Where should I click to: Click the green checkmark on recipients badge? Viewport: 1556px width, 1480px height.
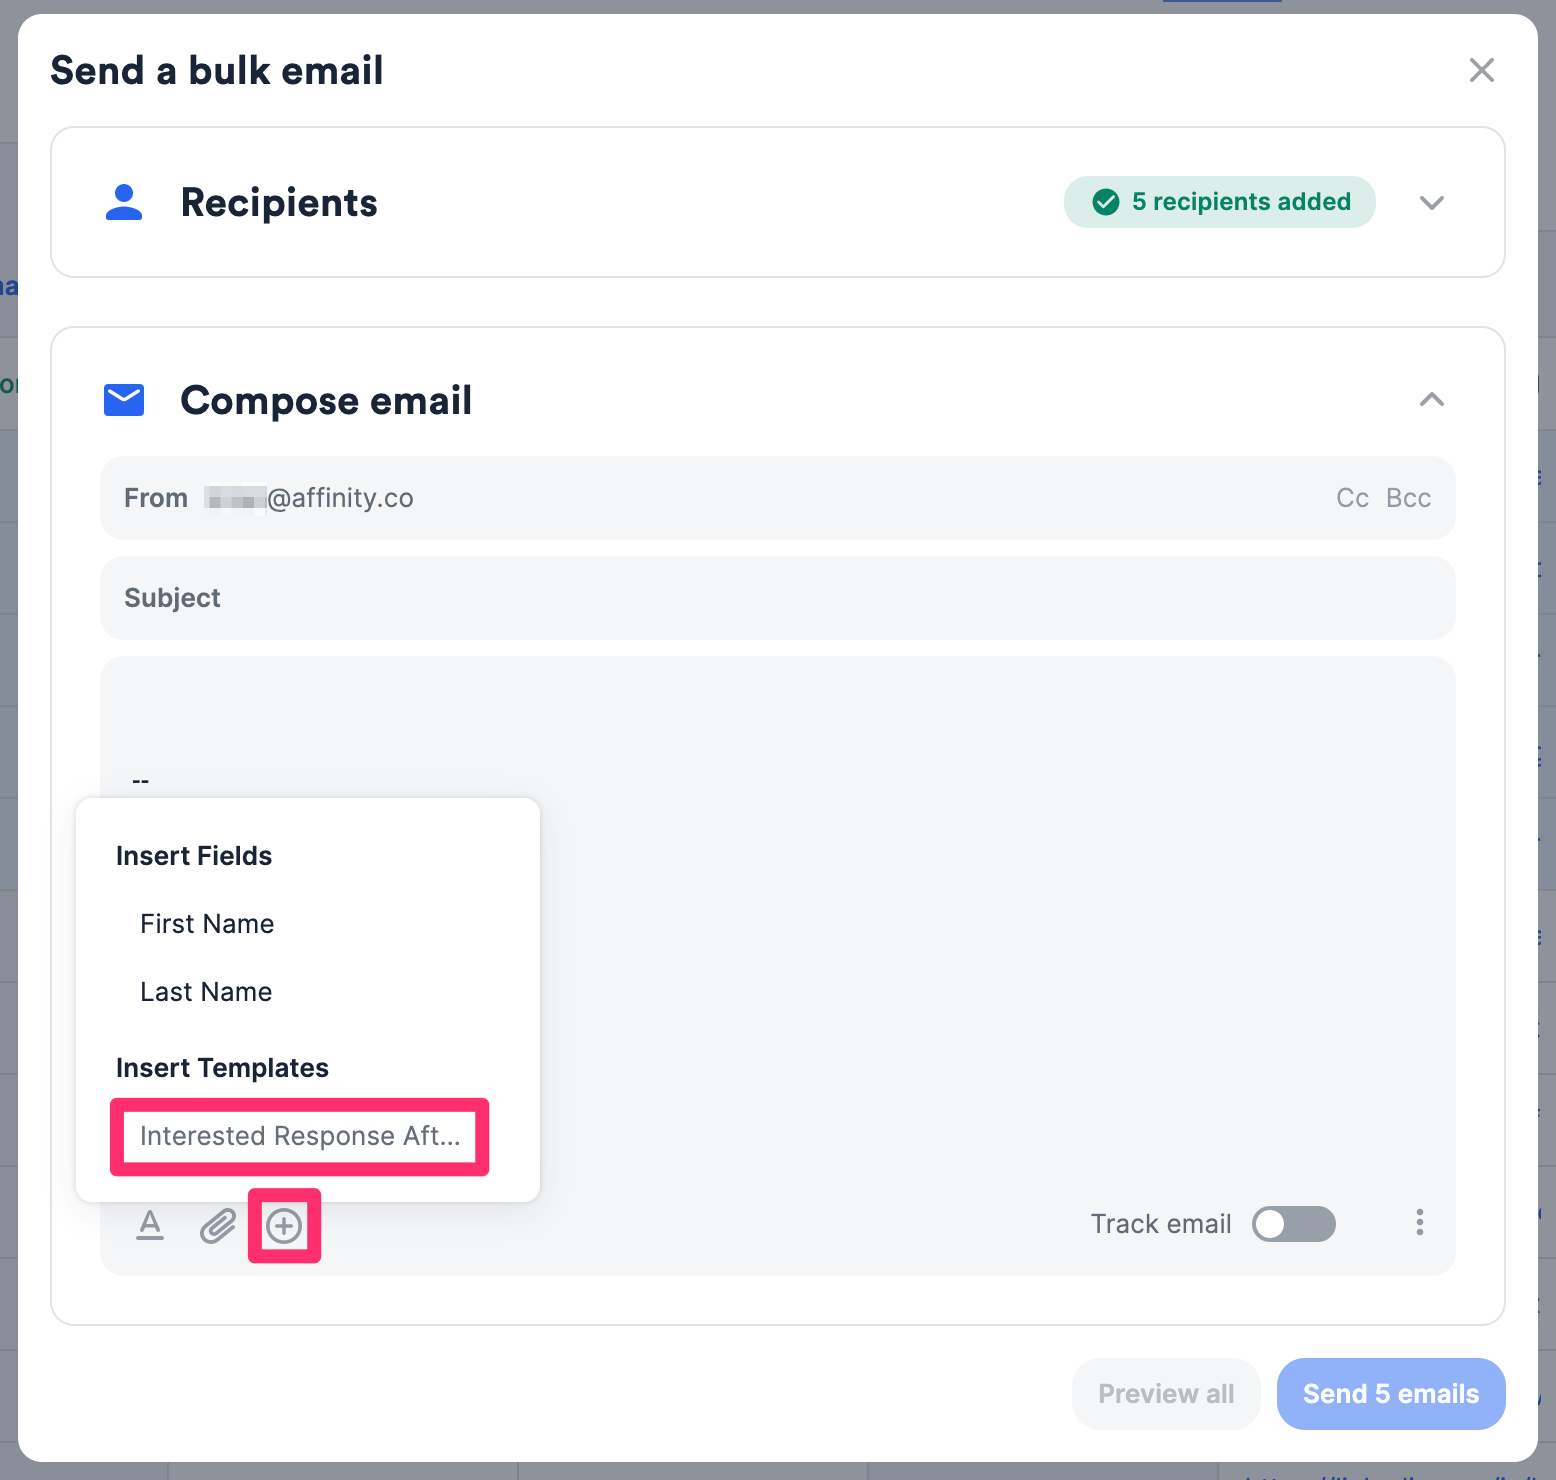pos(1104,202)
